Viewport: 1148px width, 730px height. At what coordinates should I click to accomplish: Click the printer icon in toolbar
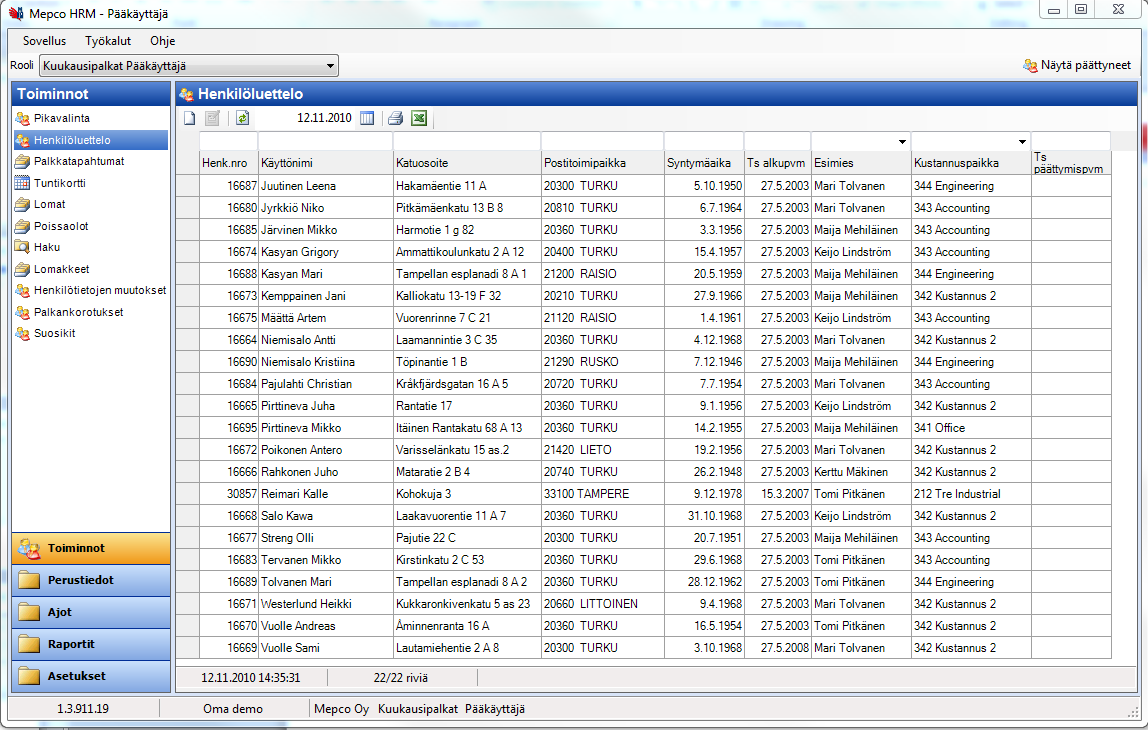click(x=395, y=118)
